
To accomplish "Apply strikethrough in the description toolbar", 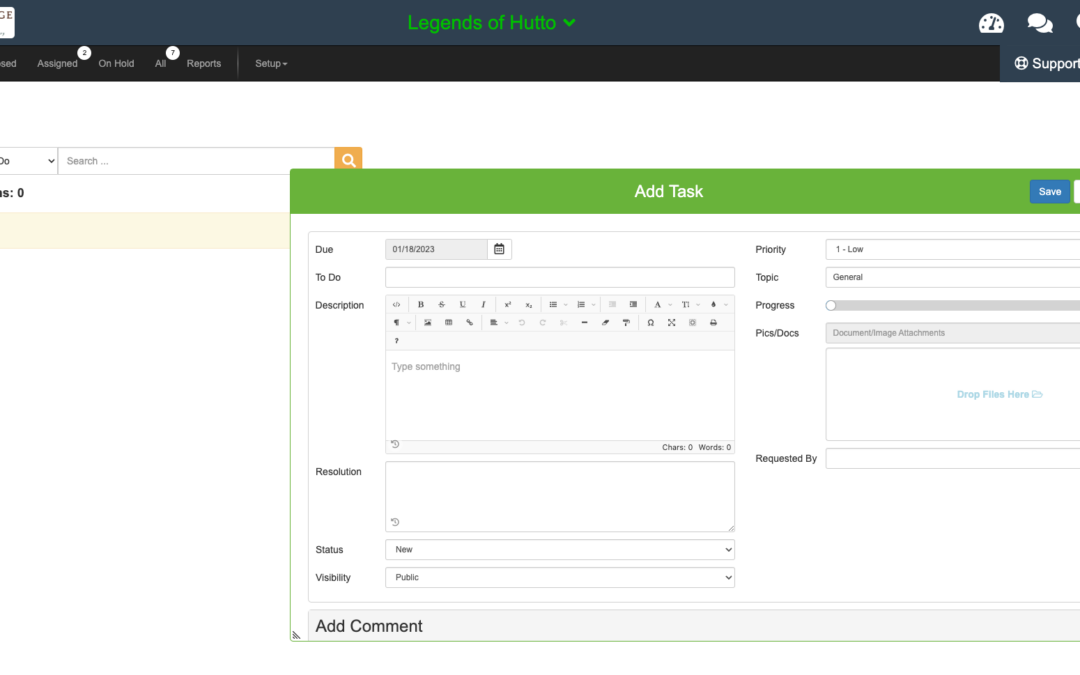I will tap(441, 305).
